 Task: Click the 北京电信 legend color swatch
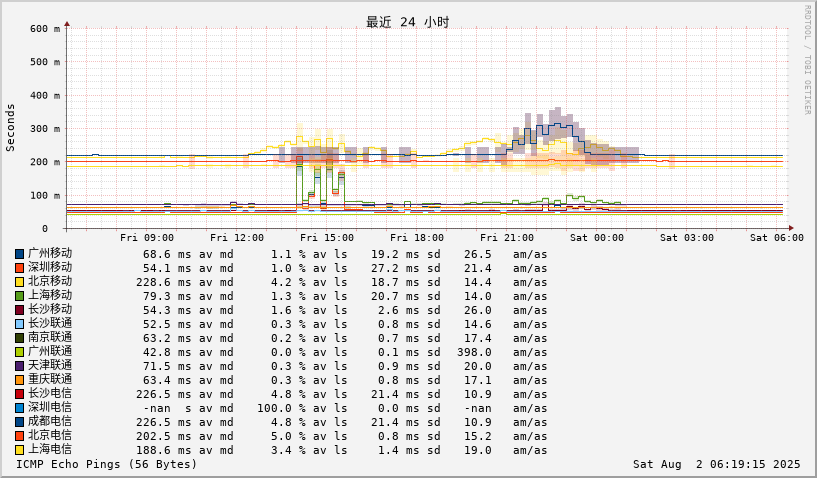tap(19, 436)
